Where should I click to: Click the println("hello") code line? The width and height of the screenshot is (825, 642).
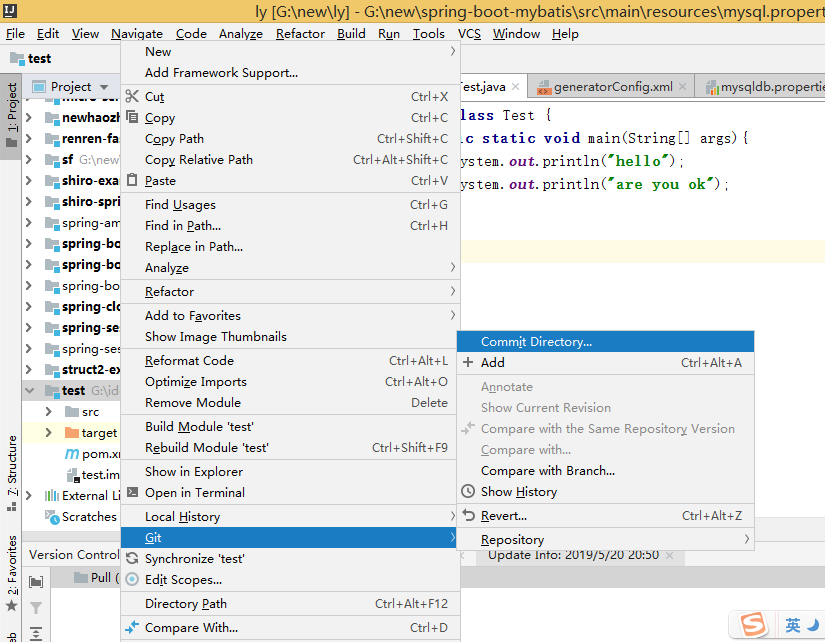point(572,161)
